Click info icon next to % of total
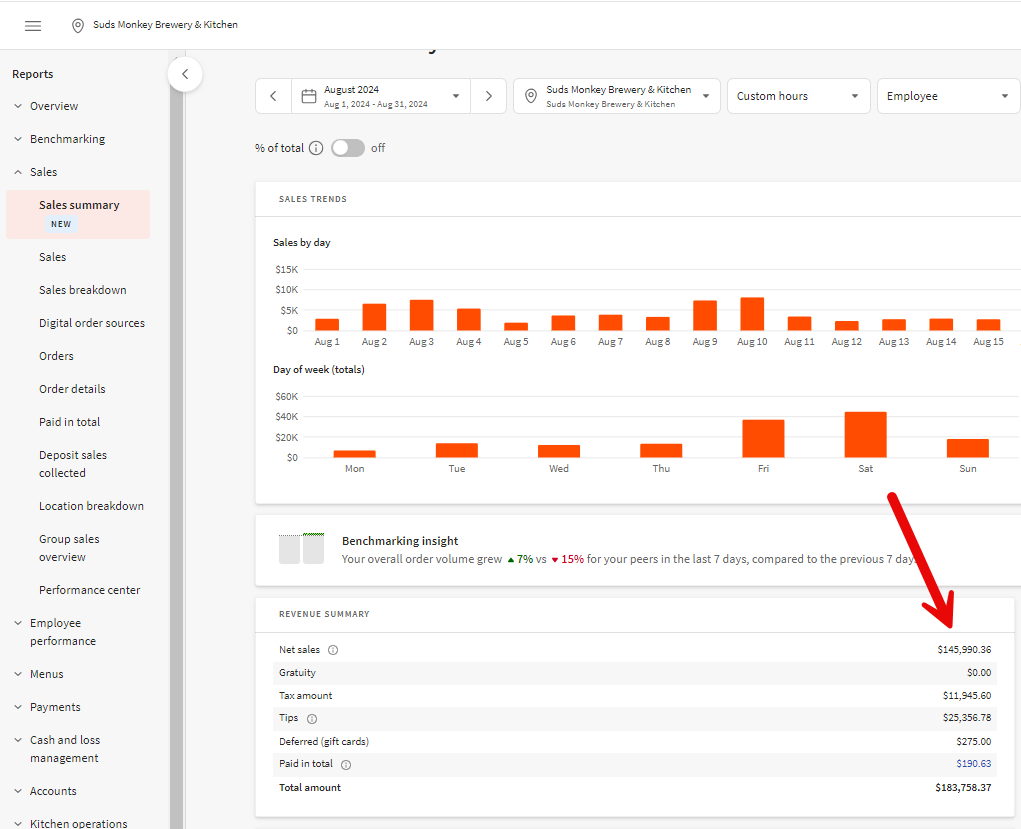1021x829 pixels. [x=316, y=148]
